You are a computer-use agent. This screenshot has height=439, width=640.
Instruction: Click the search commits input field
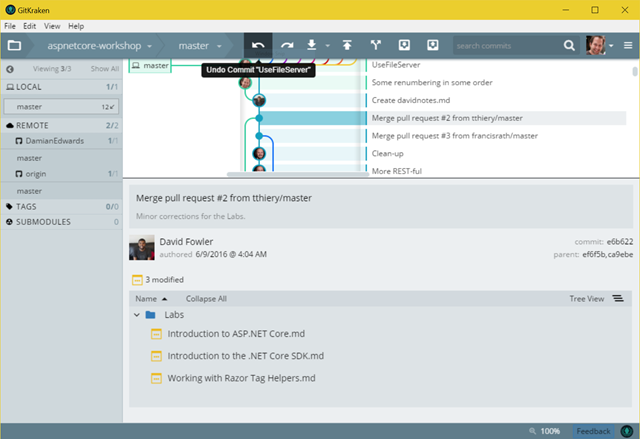(514, 45)
